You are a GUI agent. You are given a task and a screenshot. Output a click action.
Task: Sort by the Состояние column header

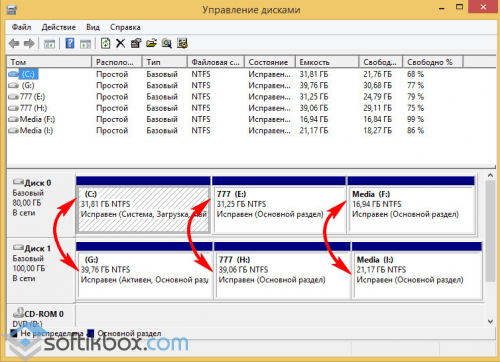click(270, 62)
